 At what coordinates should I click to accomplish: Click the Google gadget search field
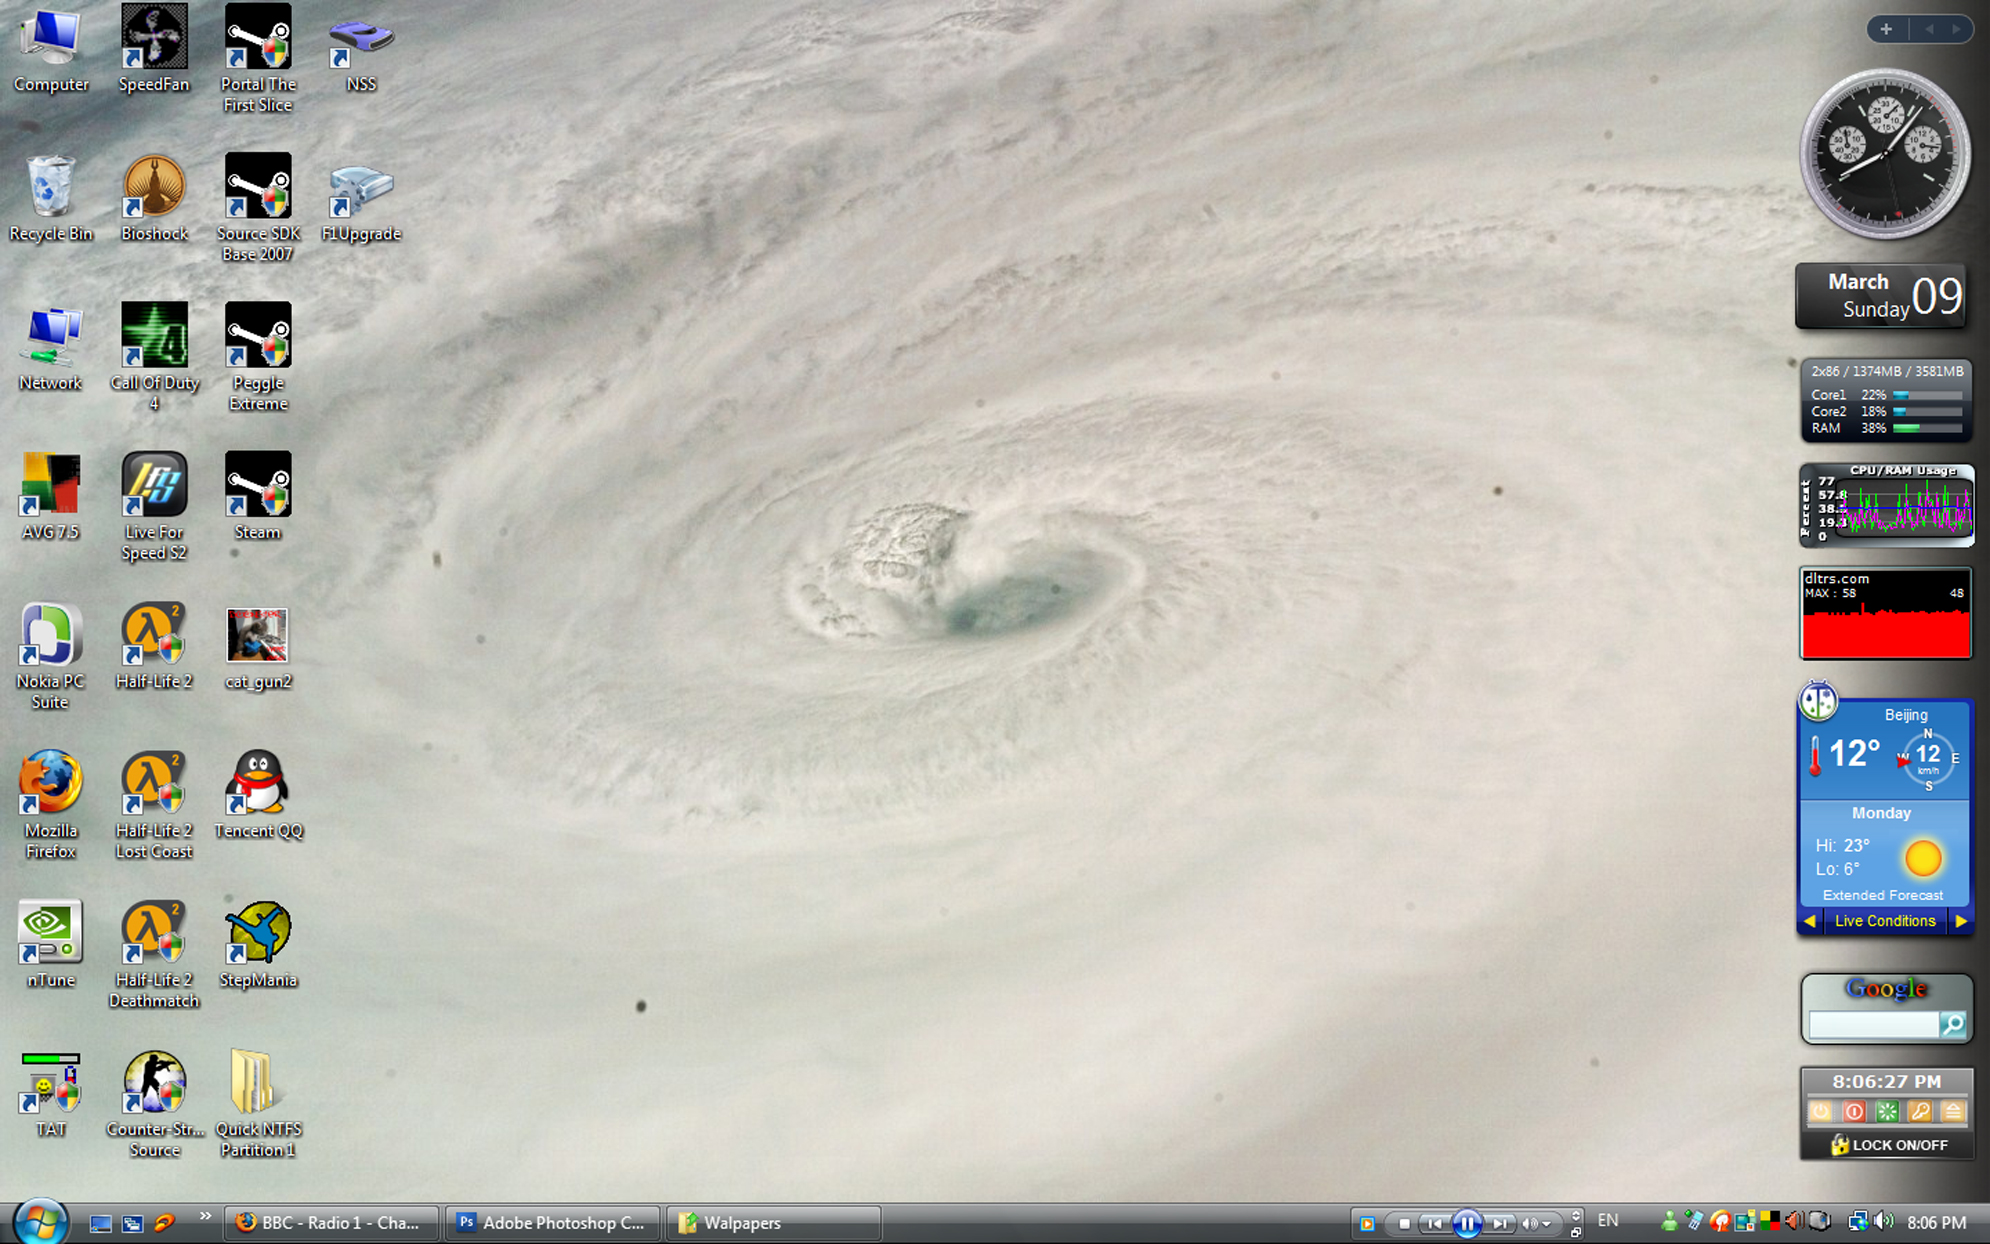1872,1024
